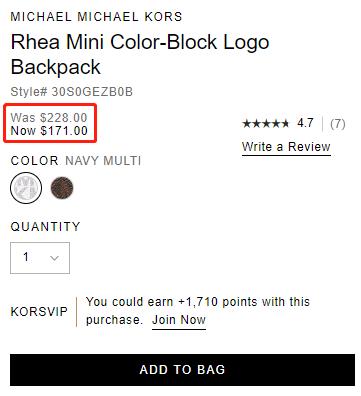Click the 4.7 rating score
This screenshot has height=396, width=361.
click(305, 123)
